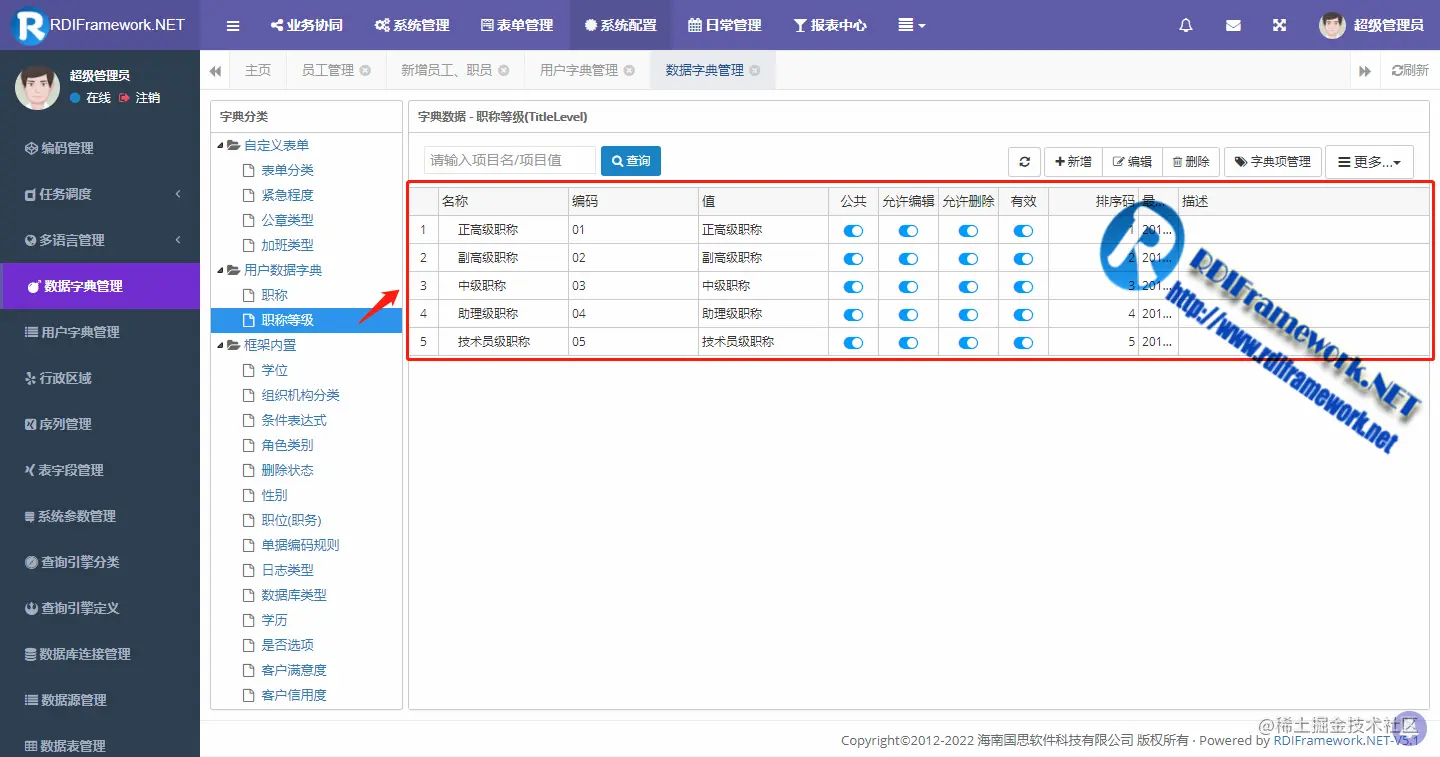Viewport: 1440px width, 757px height.
Task: Open the 更多 dropdown menu
Action: coord(1369,161)
